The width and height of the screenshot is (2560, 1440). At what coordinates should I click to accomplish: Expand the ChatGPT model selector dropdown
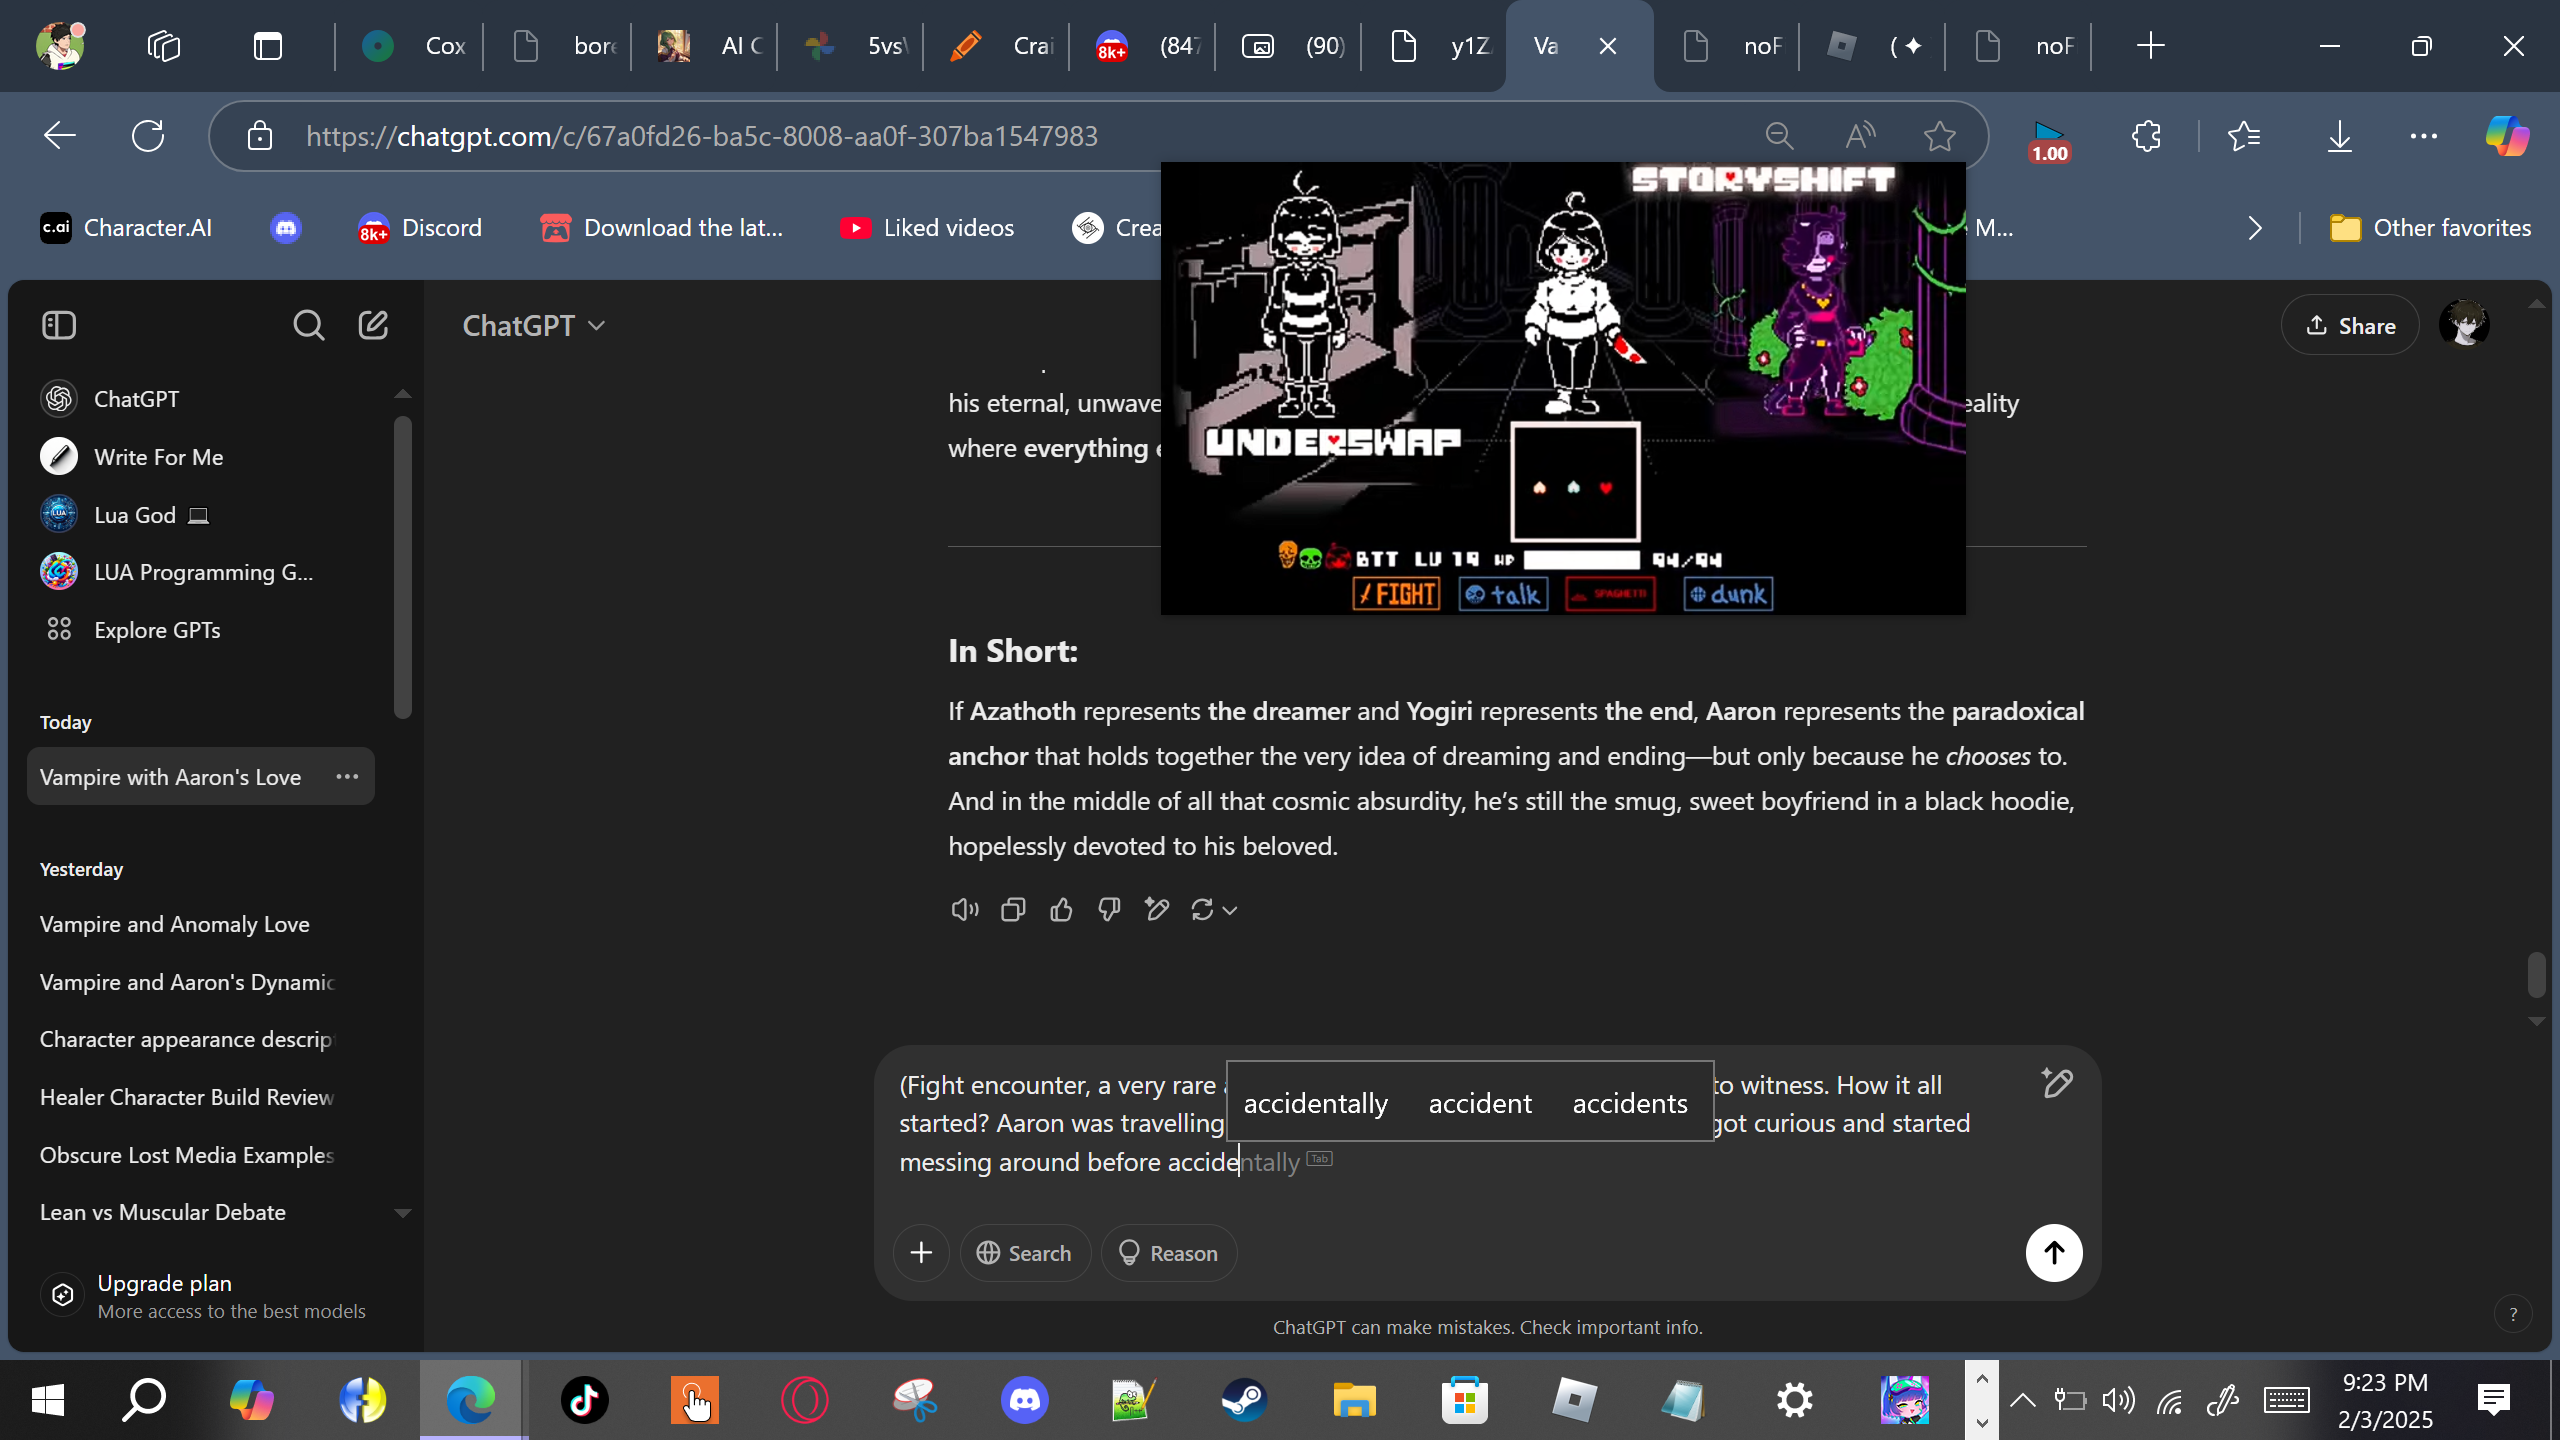click(534, 325)
